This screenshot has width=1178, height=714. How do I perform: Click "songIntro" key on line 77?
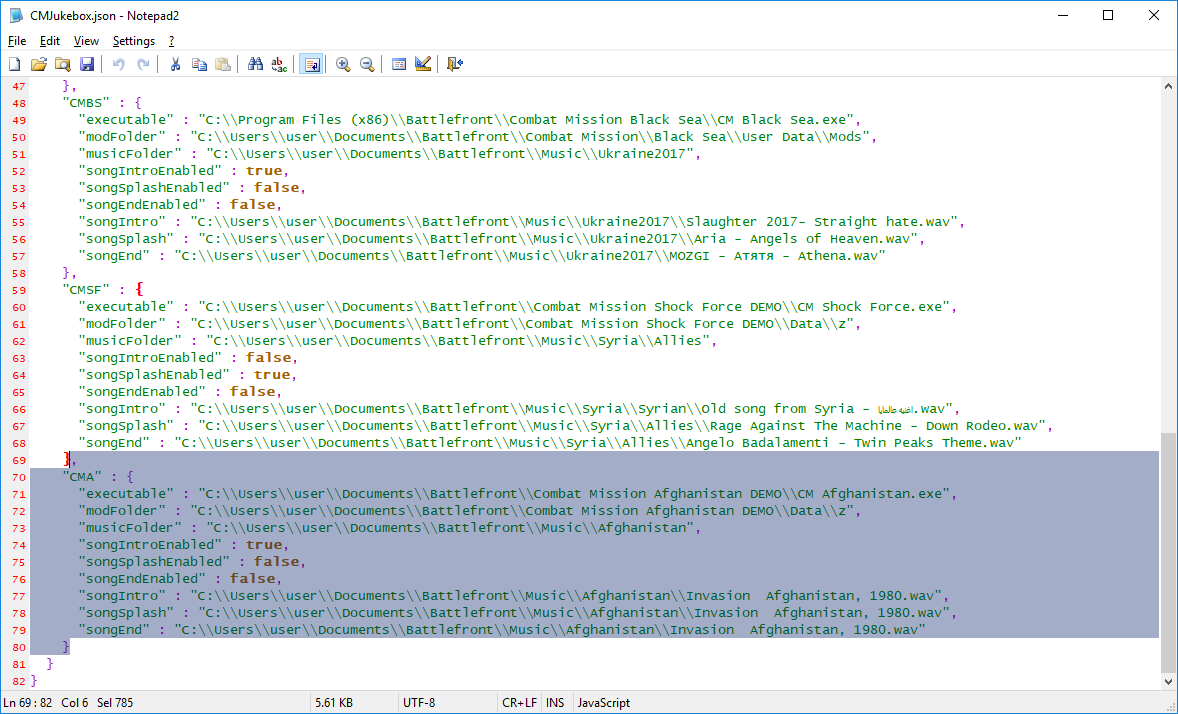pyautogui.click(x=122, y=596)
